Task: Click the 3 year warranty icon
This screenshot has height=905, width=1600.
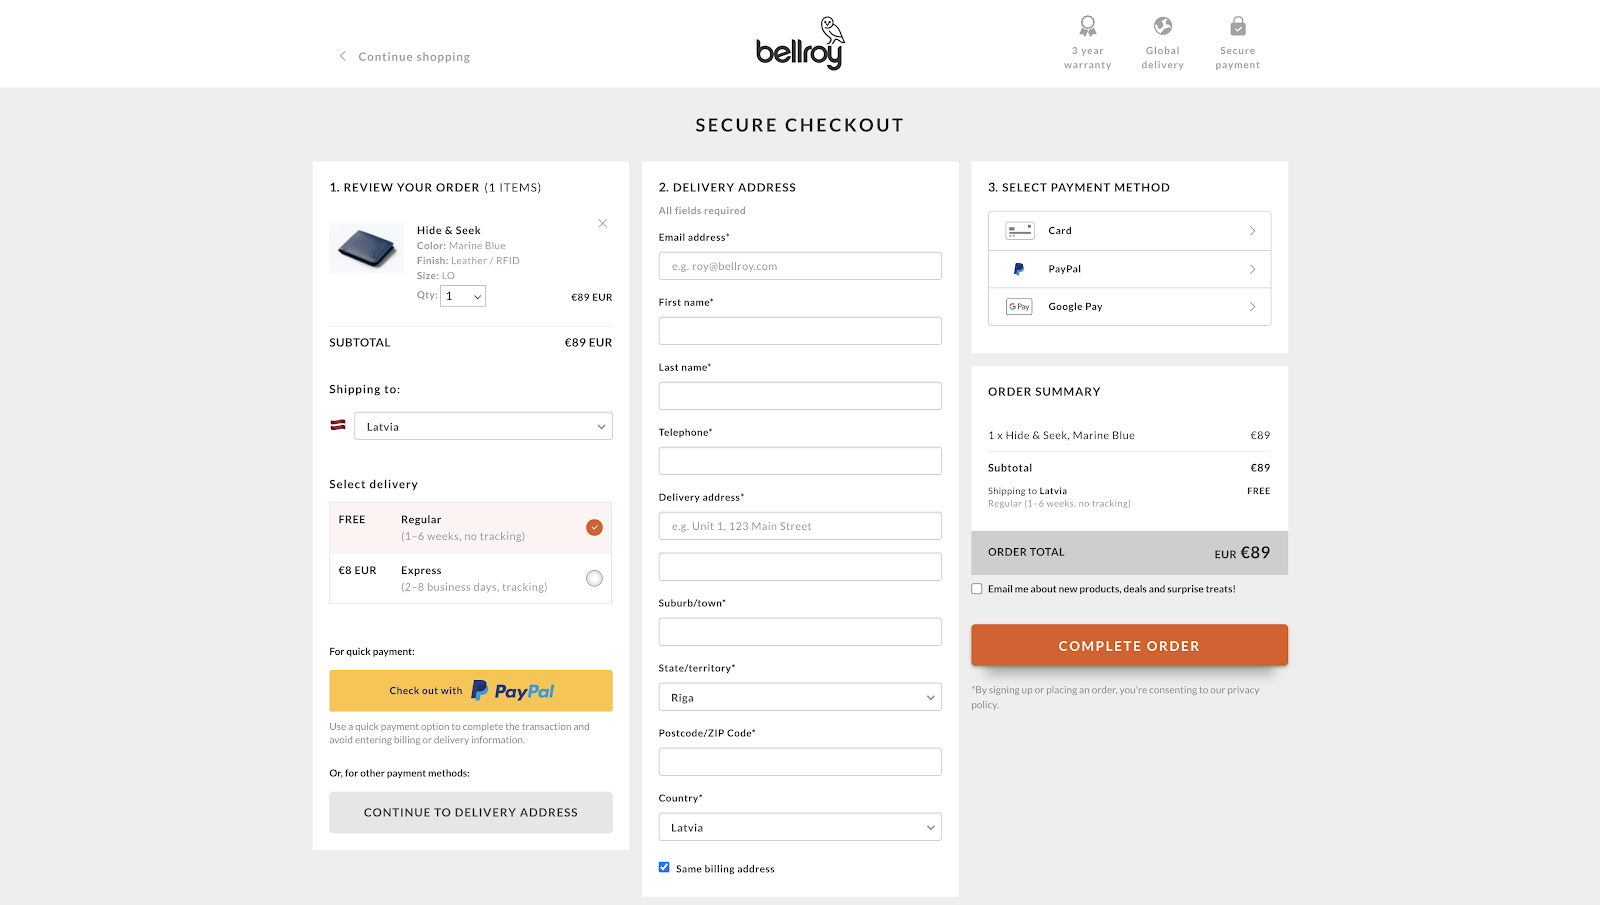Action: point(1087,25)
